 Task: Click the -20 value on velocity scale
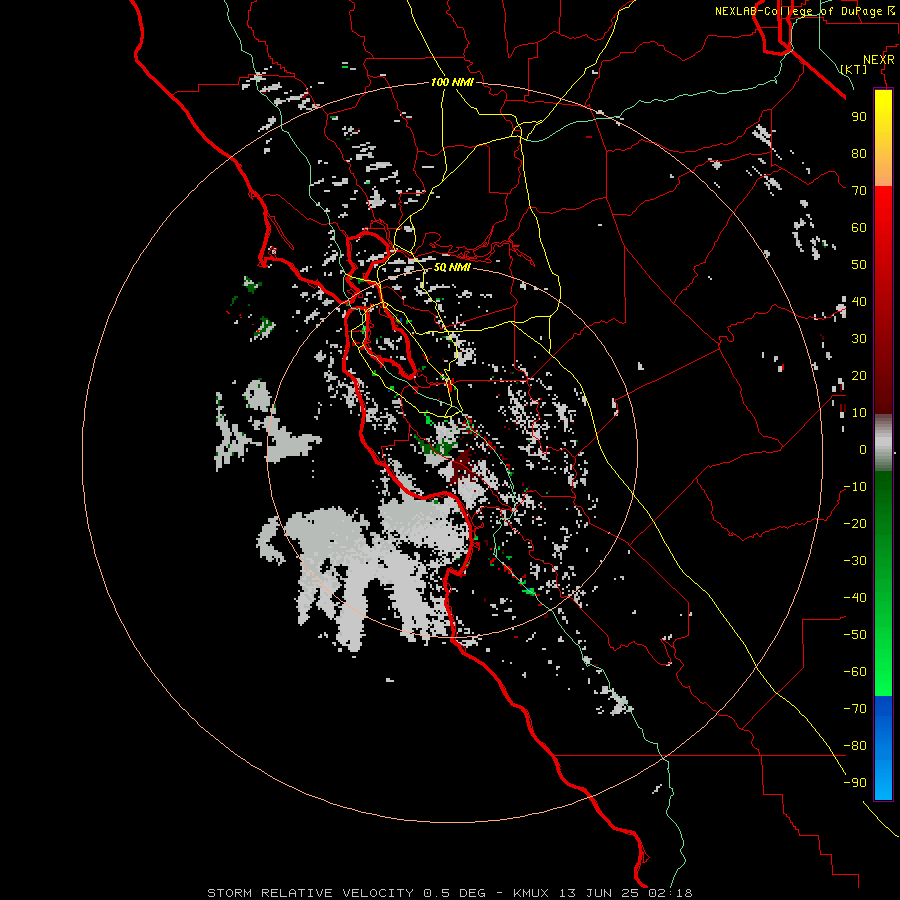pyautogui.click(x=855, y=523)
